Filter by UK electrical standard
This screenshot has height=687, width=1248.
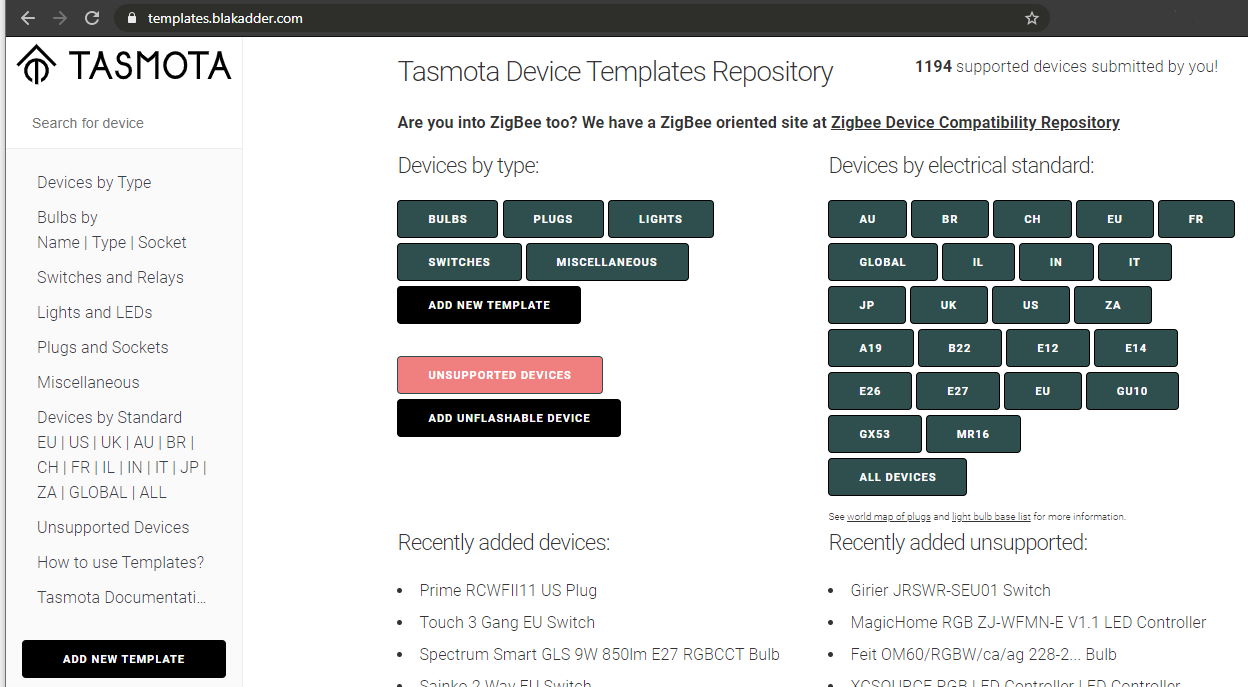949,305
